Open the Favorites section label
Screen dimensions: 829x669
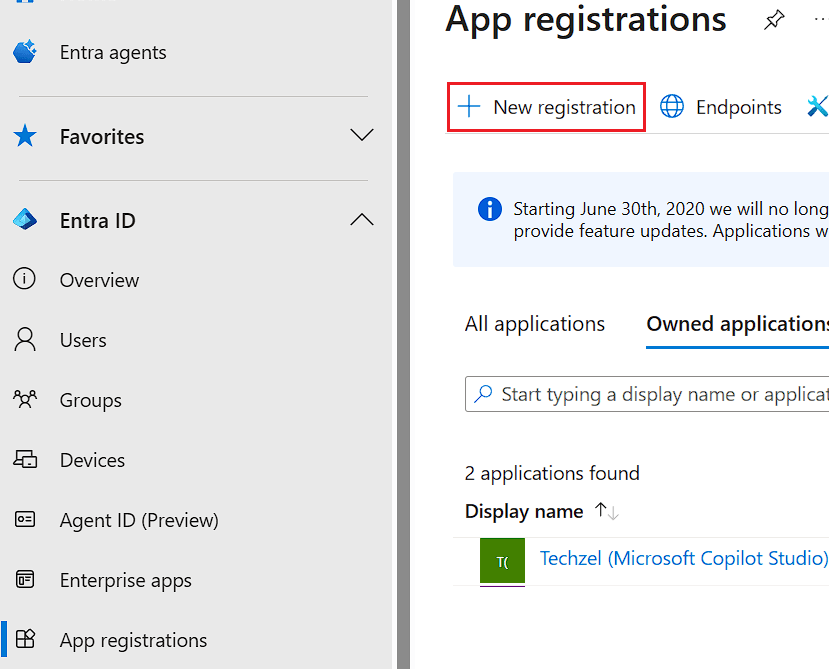(x=102, y=136)
